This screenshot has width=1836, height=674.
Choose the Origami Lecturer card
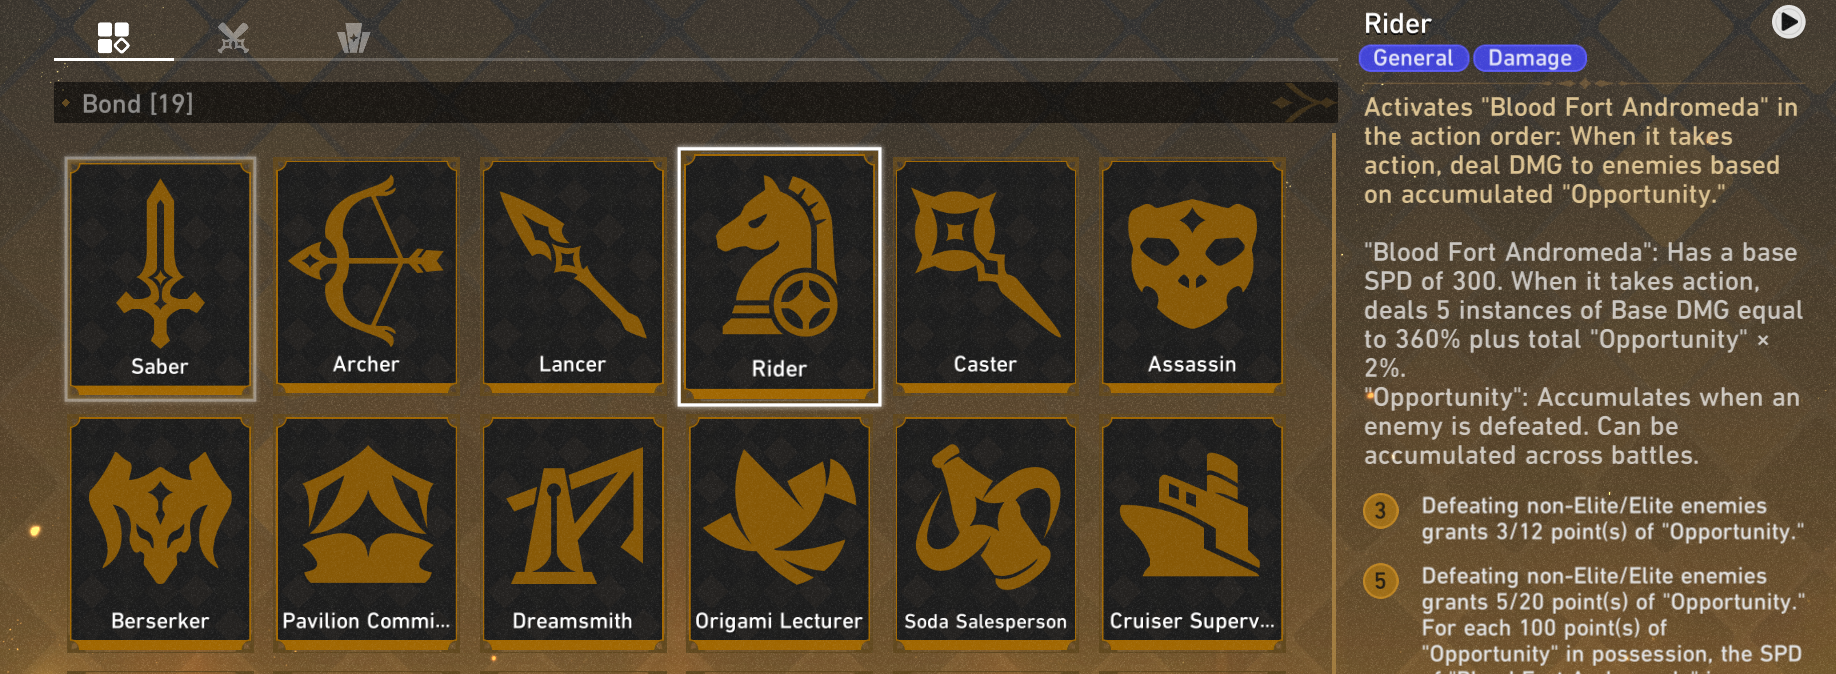pos(779,534)
